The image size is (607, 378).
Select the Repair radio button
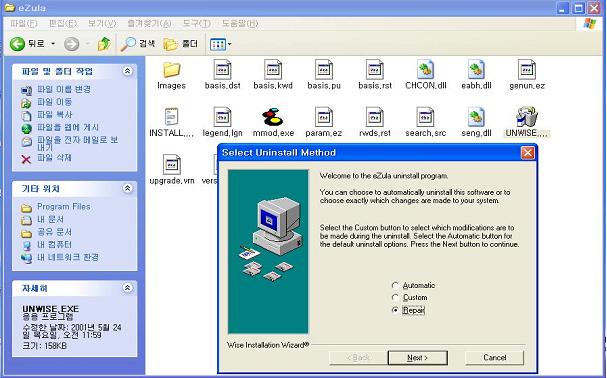395,310
